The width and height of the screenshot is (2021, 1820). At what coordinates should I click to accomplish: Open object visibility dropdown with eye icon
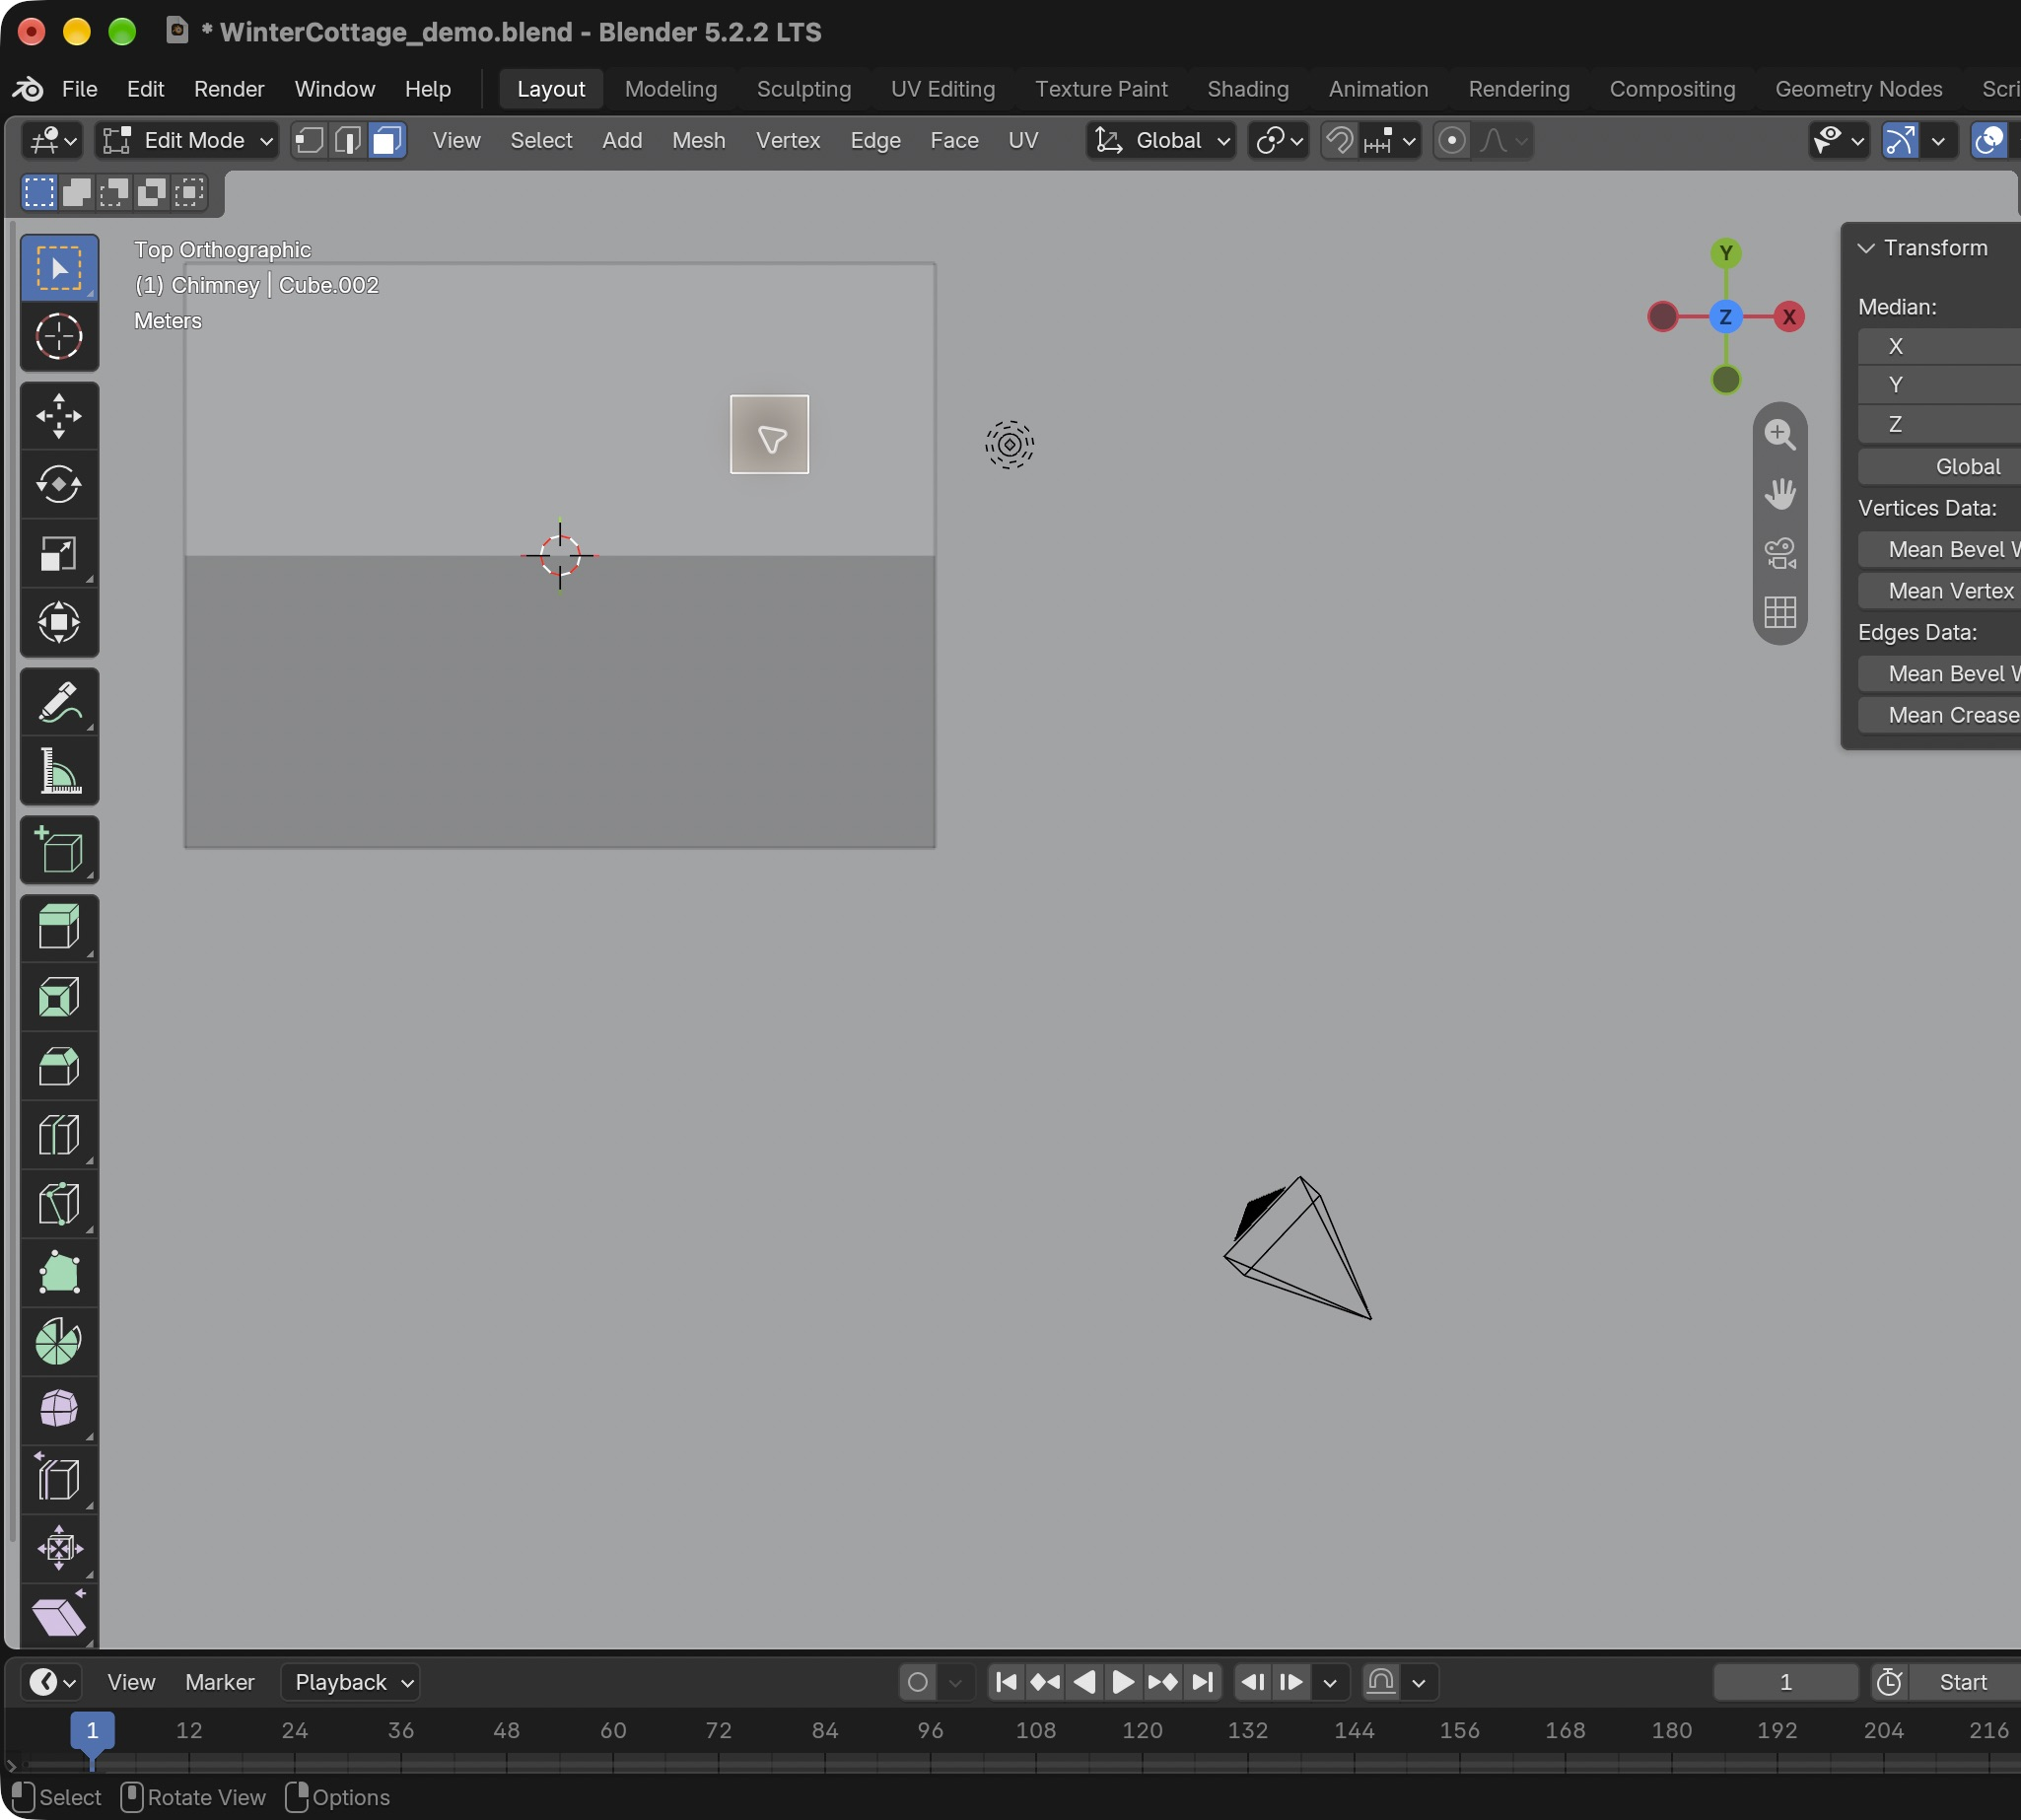pos(1838,141)
